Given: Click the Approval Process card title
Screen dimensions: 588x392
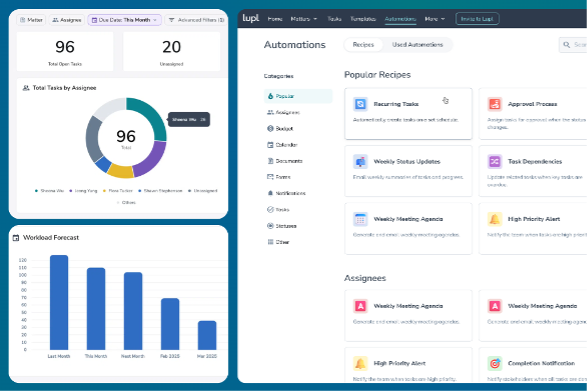Looking at the screenshot, I should pyautogui.click(x=532, y=104).
